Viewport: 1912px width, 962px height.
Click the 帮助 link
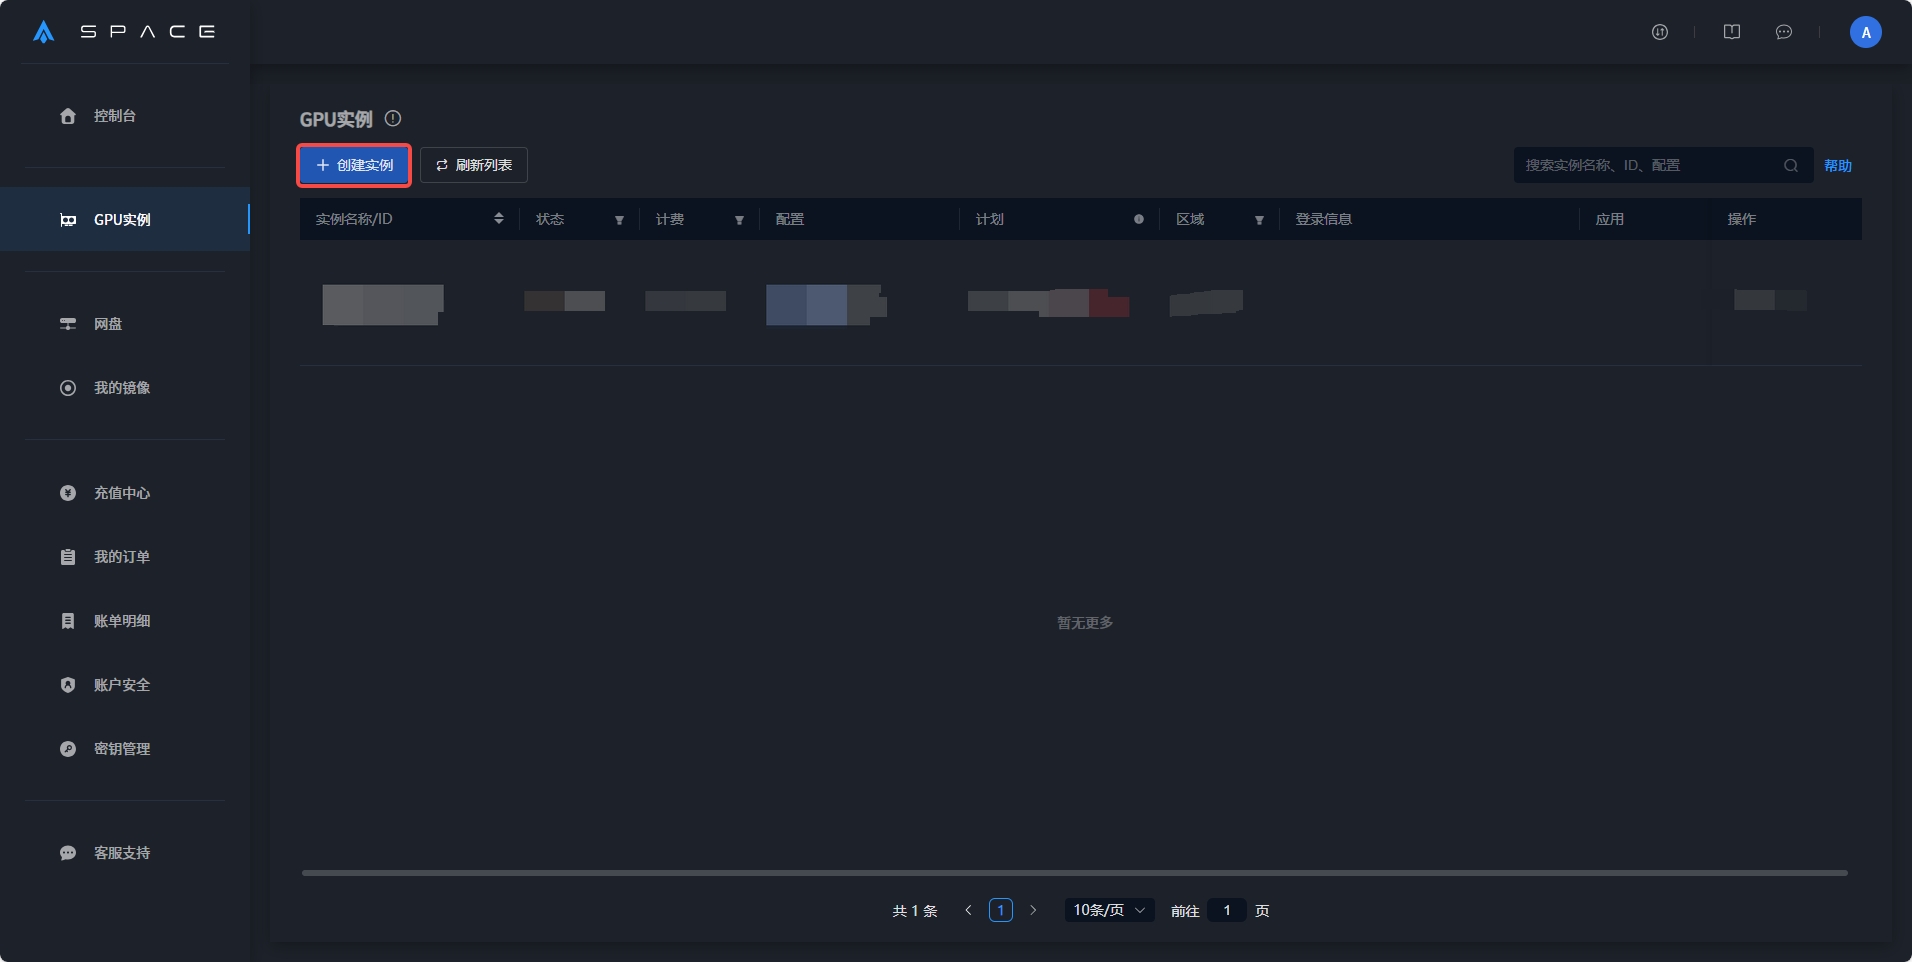pyautogui.click(x=1837, y=166)
